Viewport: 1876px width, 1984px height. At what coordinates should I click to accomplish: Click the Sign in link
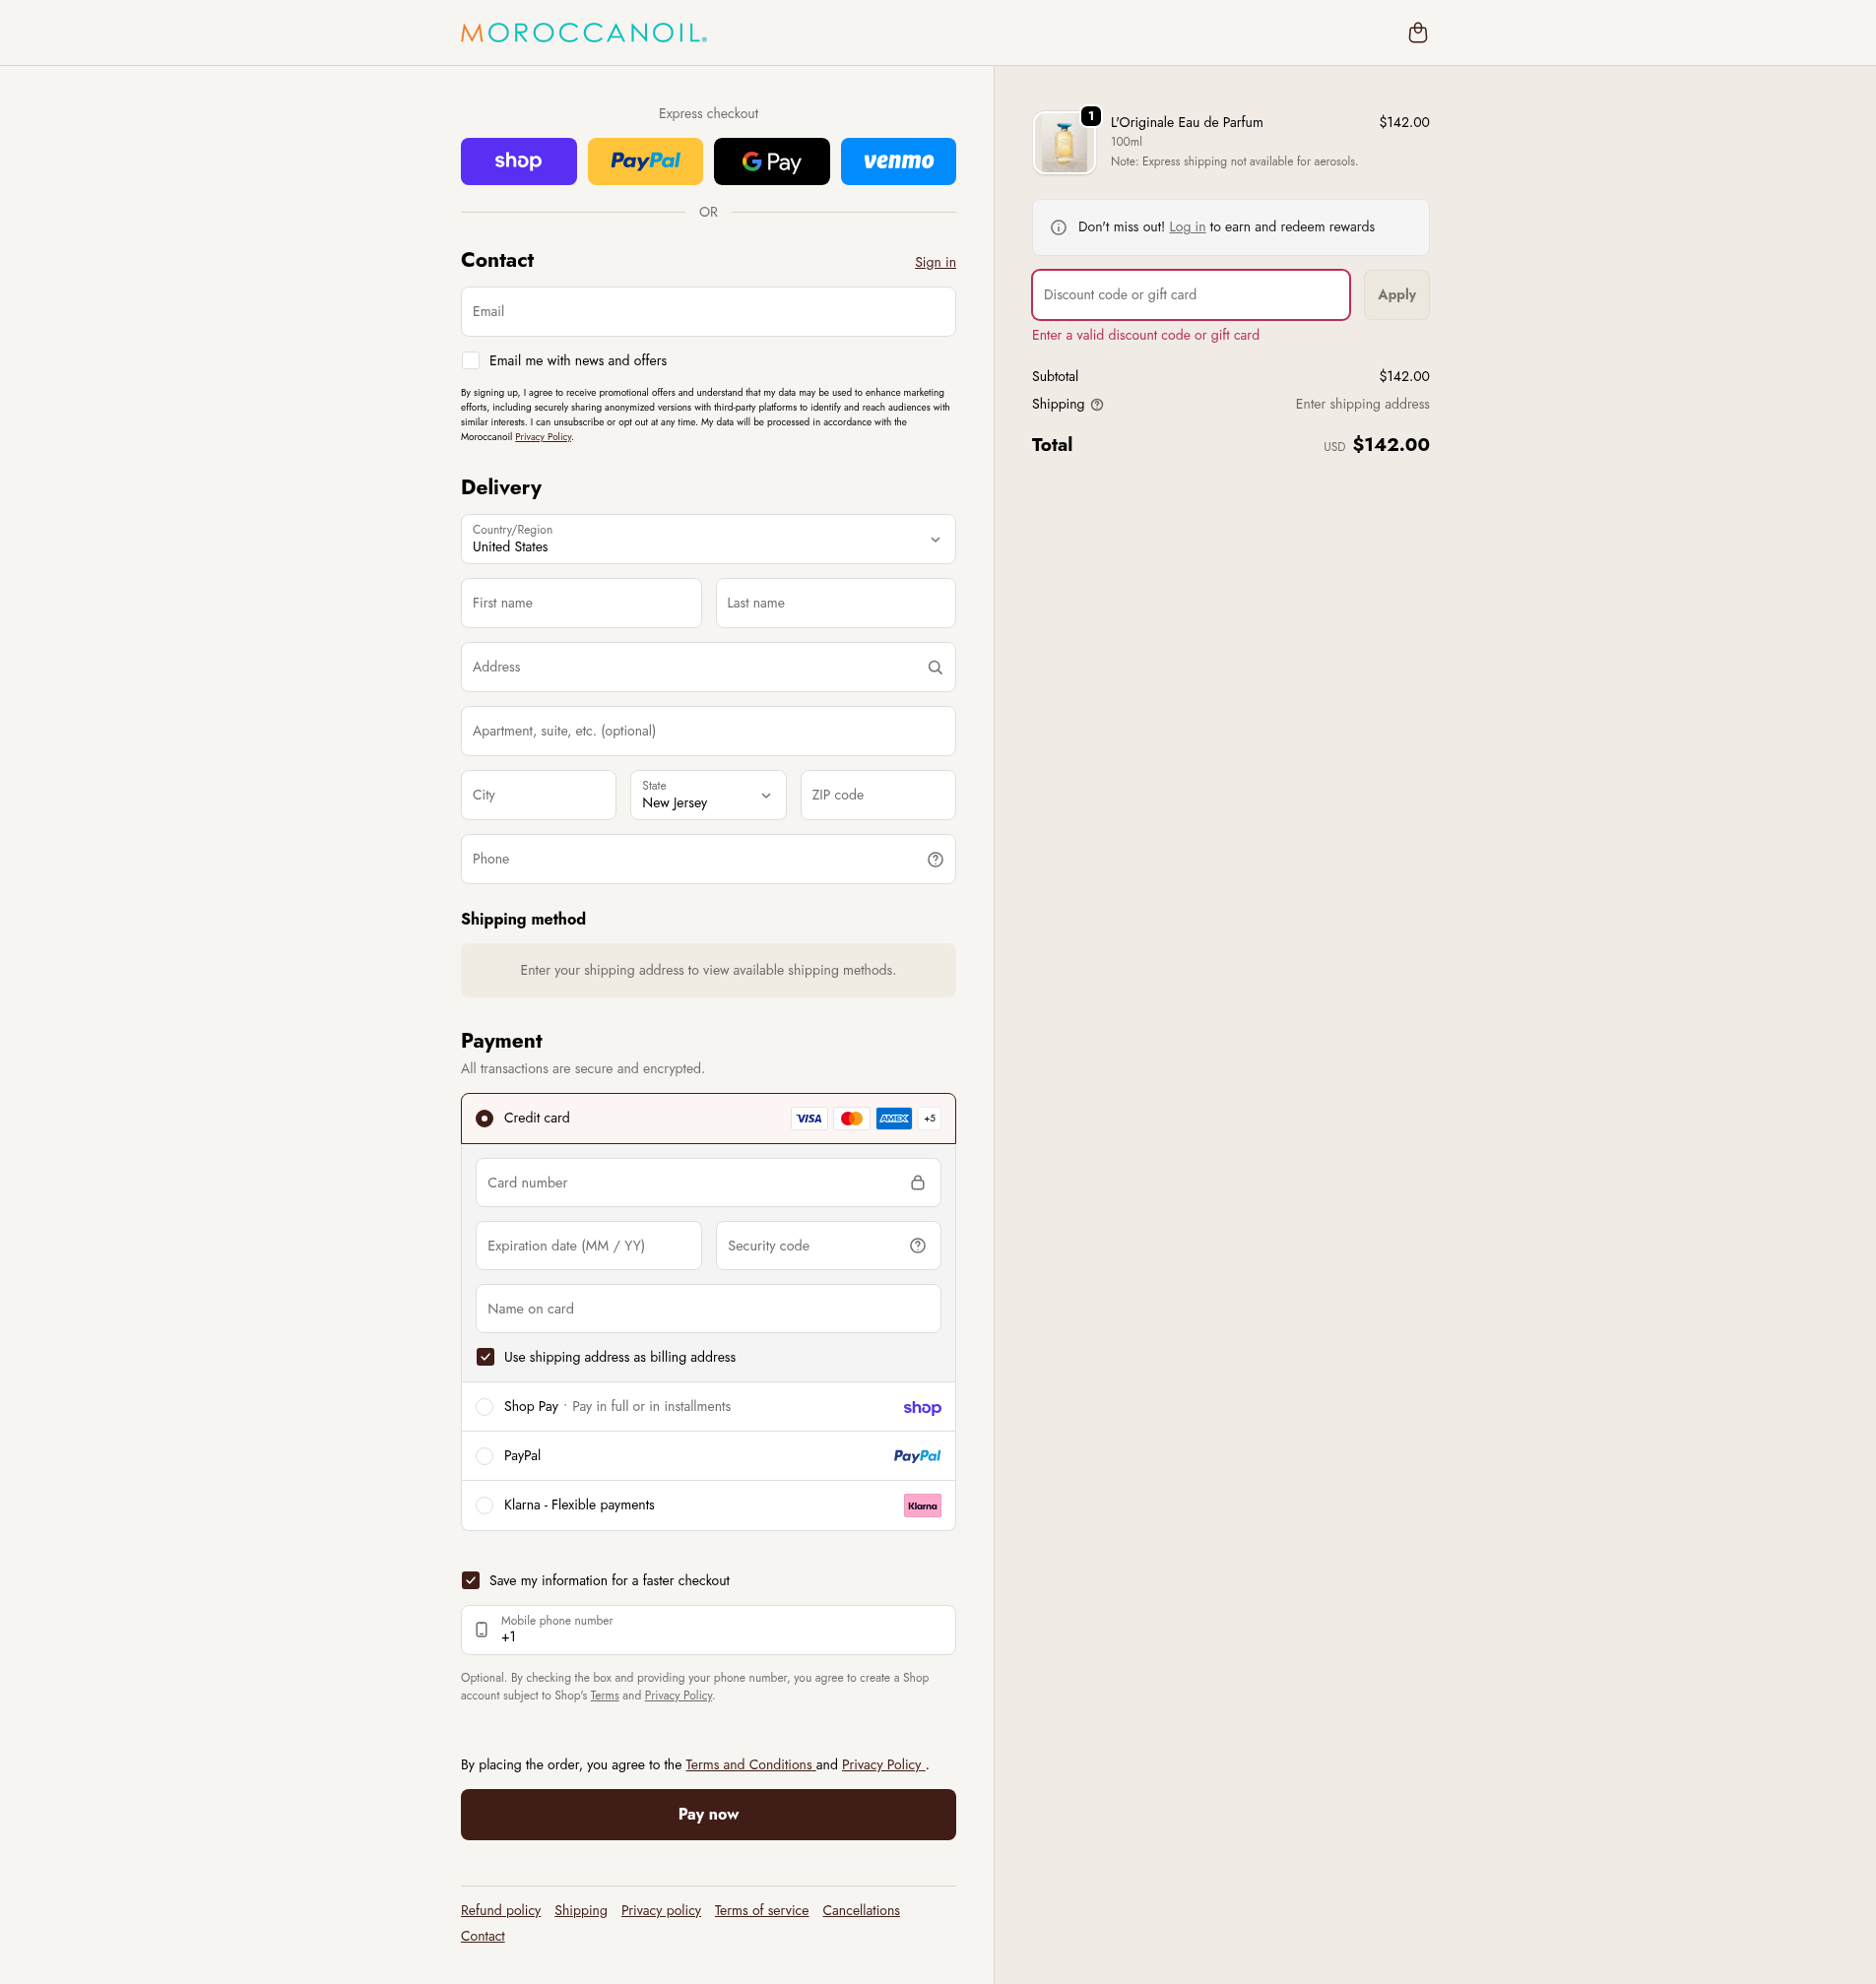click(x=935, y=262)
